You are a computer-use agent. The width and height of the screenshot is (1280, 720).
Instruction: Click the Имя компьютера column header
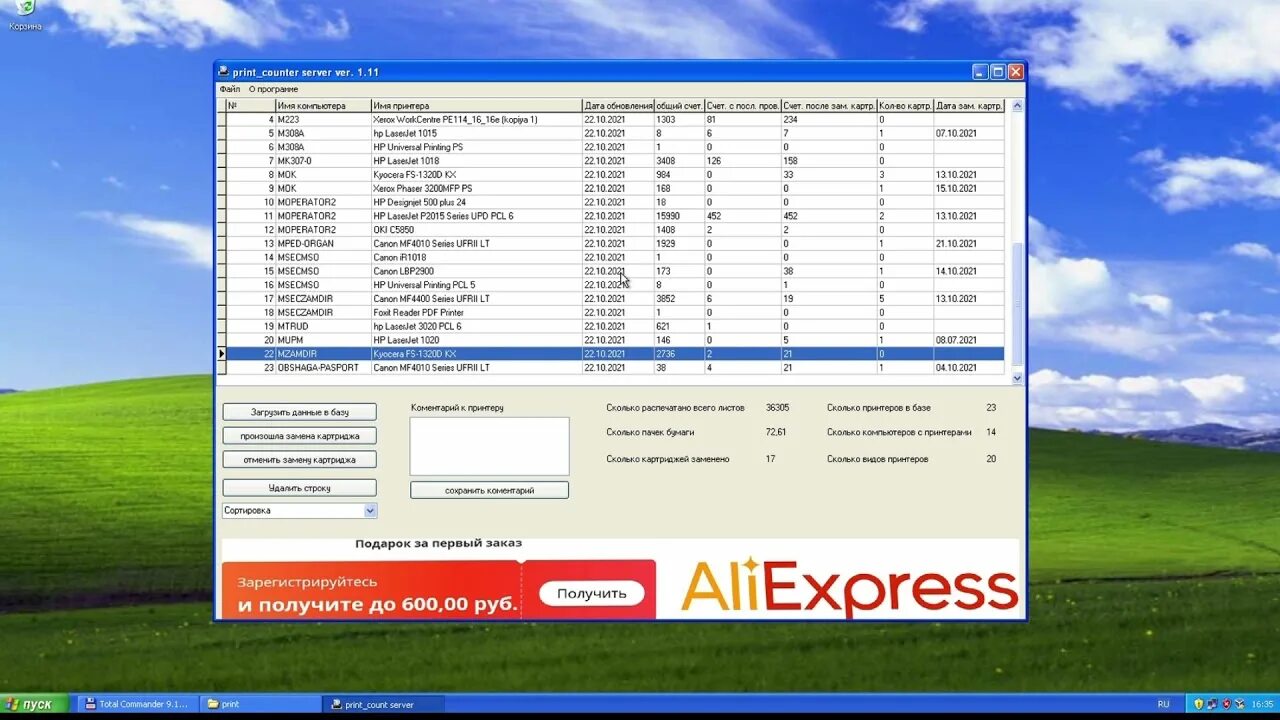coord(323,106)
